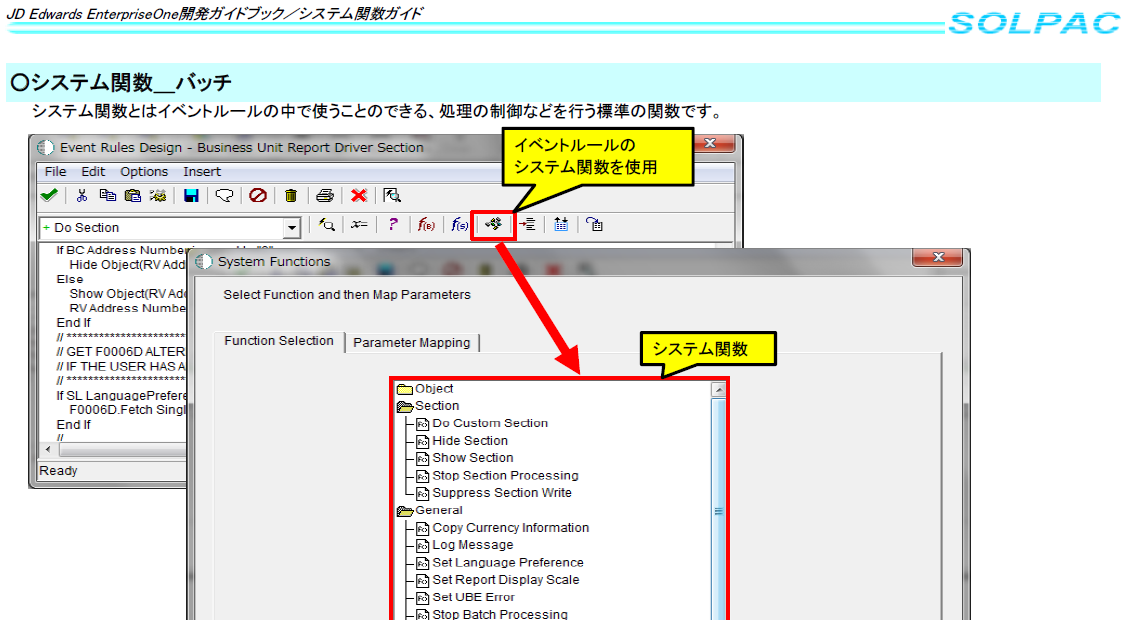Click the comment speech bubble icon
This screenshot has width=1127, height=620.
224,195
